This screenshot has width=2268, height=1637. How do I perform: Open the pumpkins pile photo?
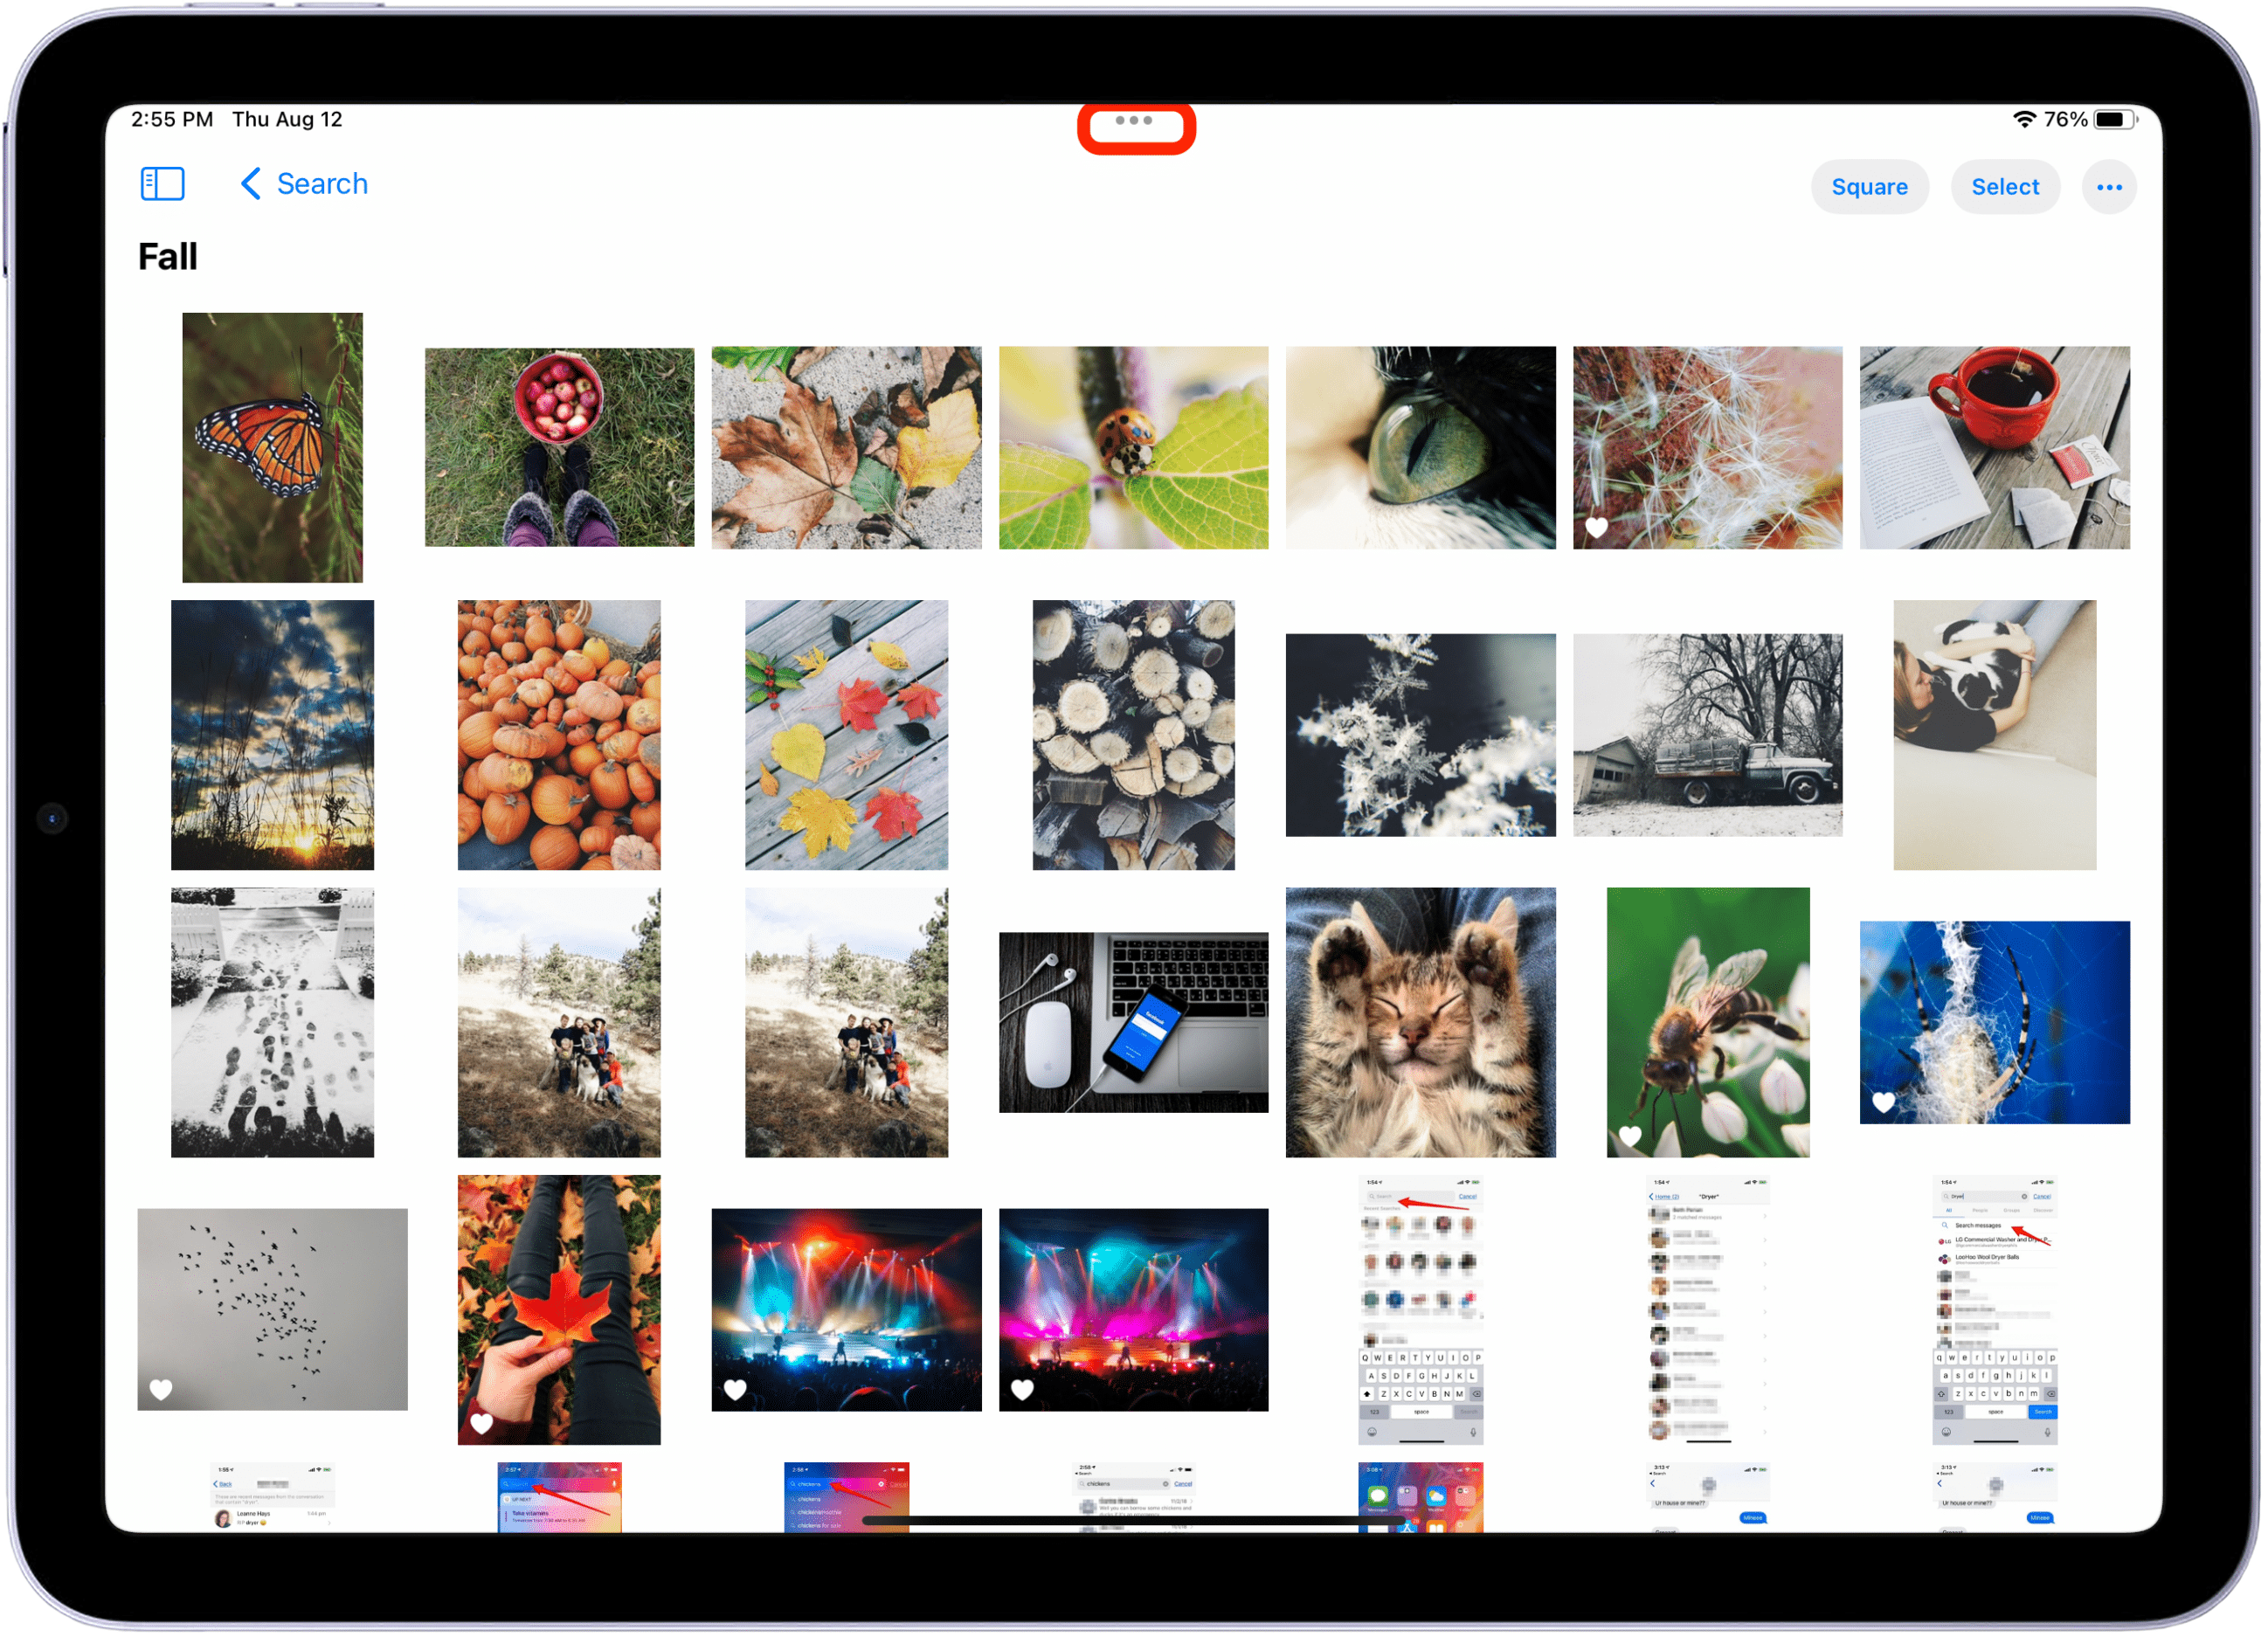560,736
